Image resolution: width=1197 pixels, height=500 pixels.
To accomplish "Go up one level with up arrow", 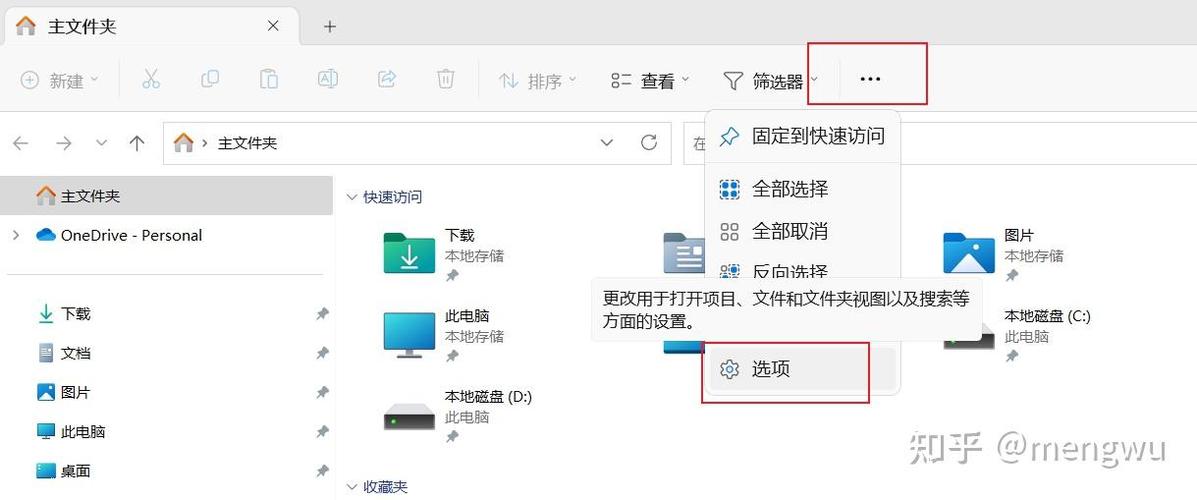I will 137,143.
